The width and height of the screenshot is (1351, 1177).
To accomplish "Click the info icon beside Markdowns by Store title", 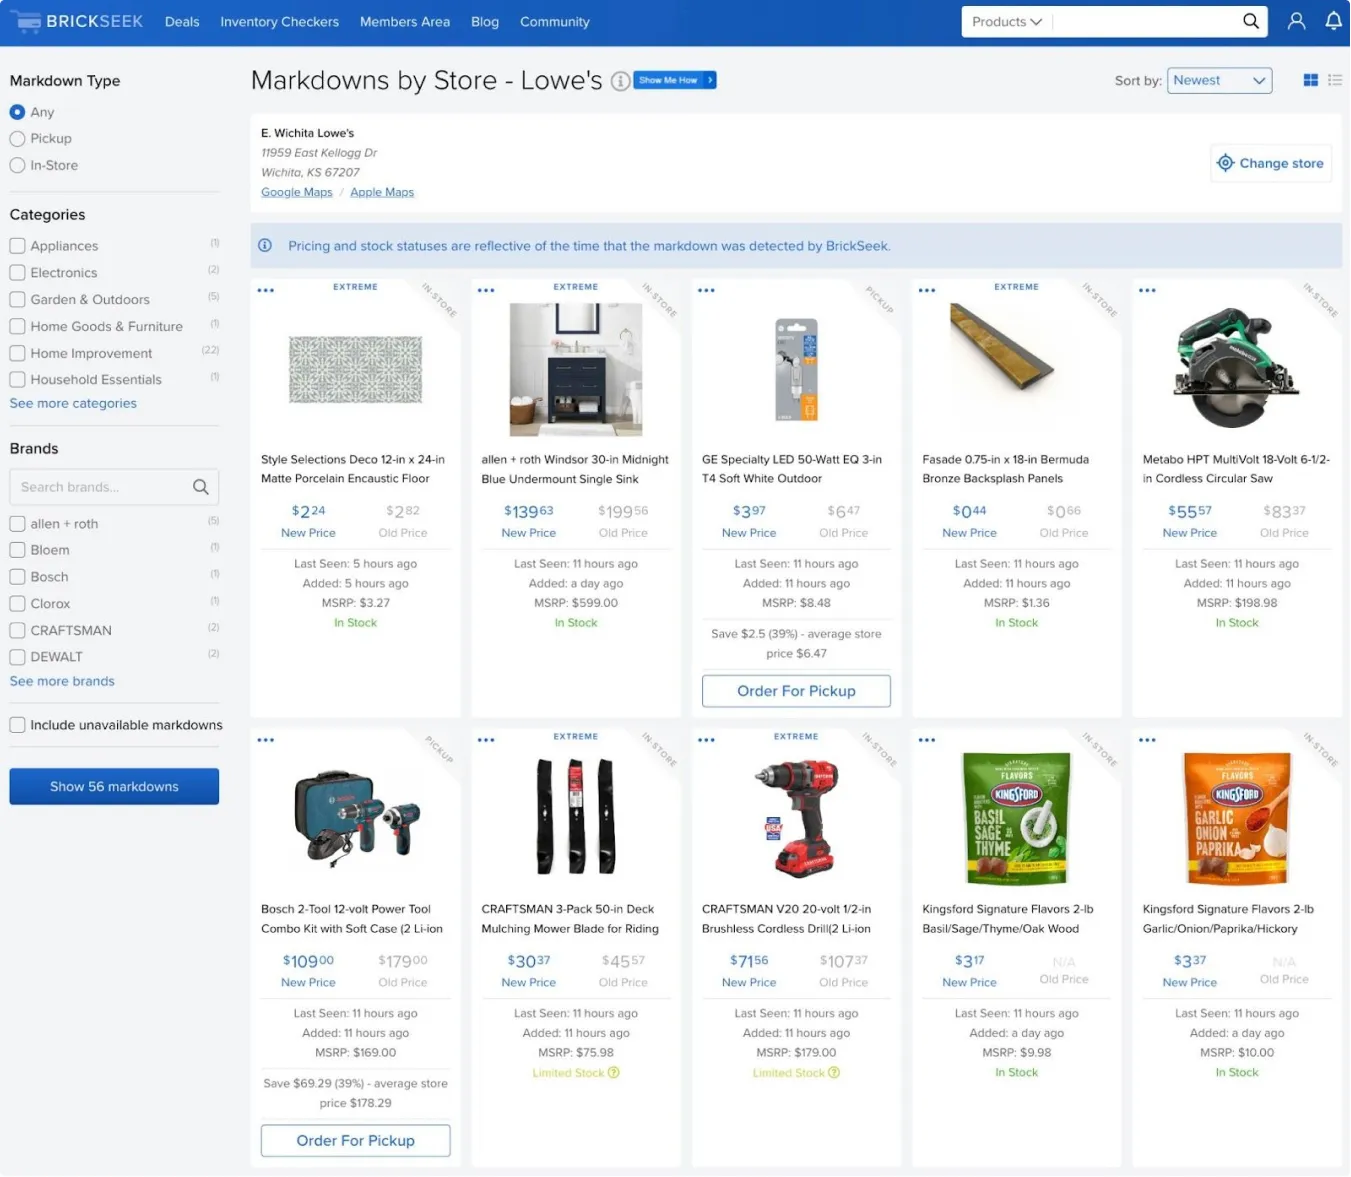I will point(620,81).
